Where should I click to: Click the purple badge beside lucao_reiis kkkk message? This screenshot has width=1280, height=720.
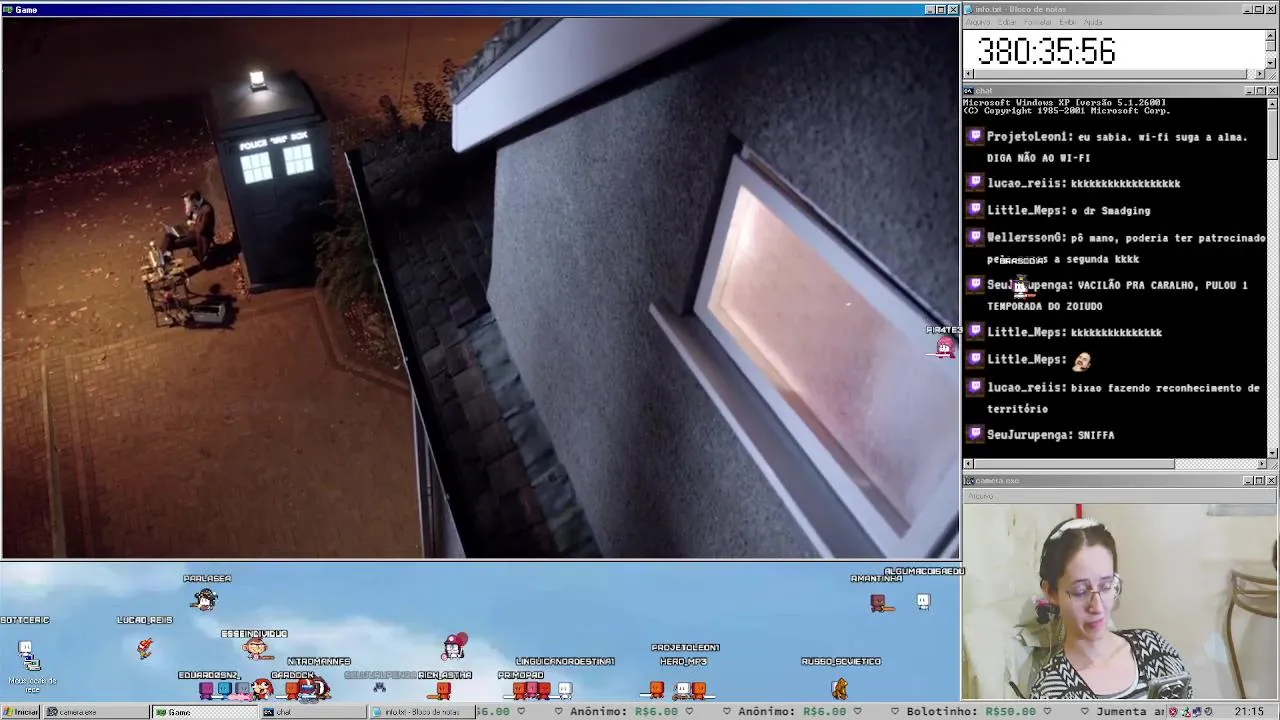[x=975, y=182]
